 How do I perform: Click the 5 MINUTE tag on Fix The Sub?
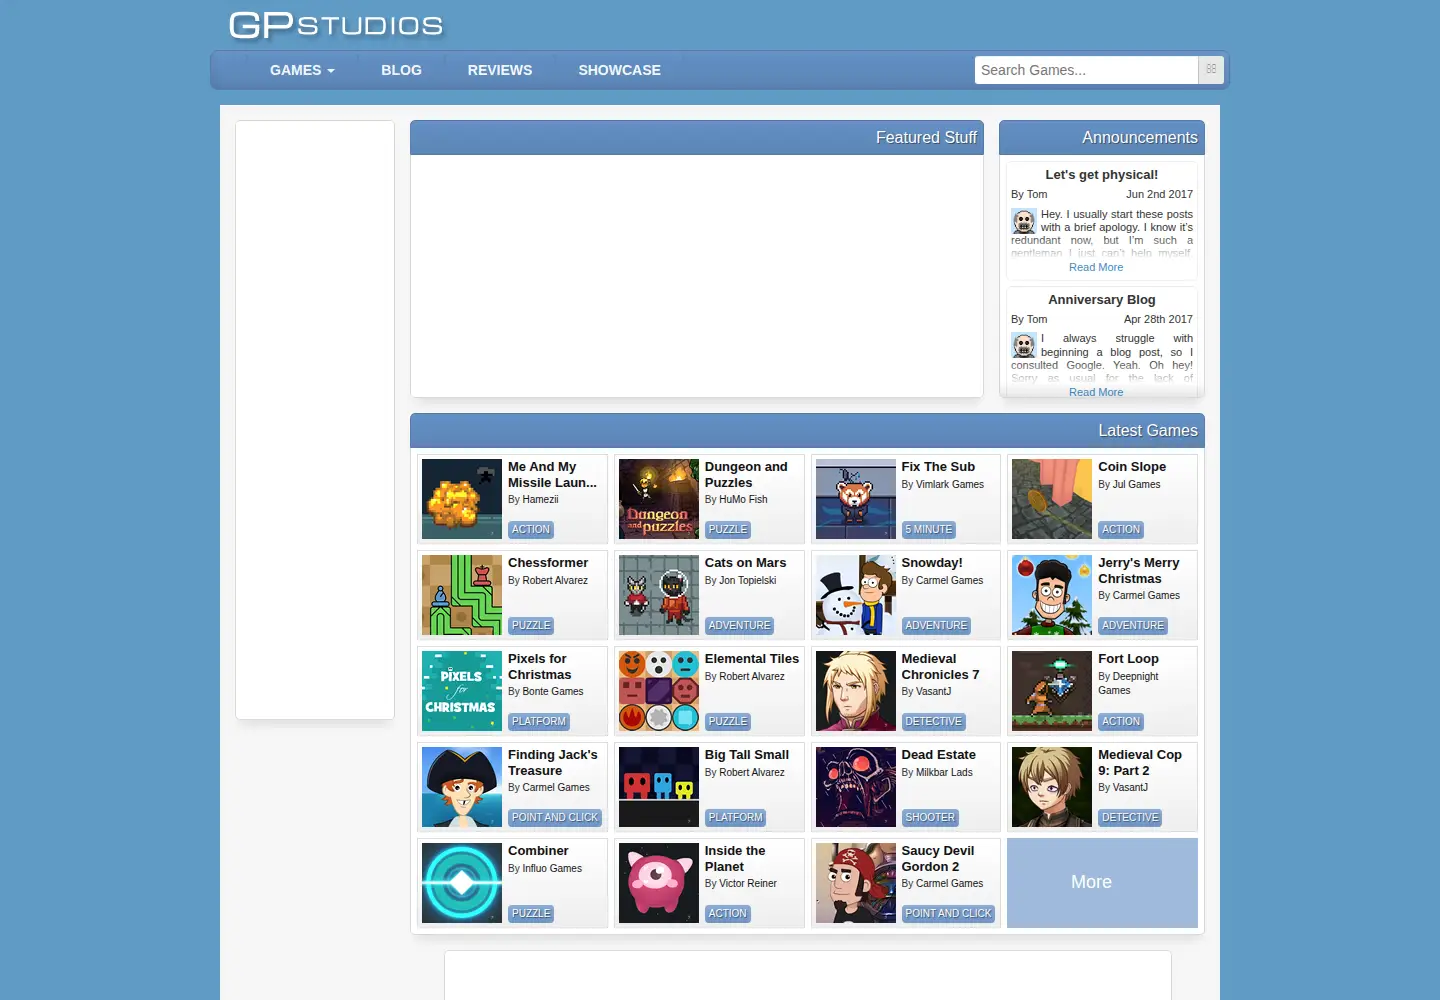point(929,529)
